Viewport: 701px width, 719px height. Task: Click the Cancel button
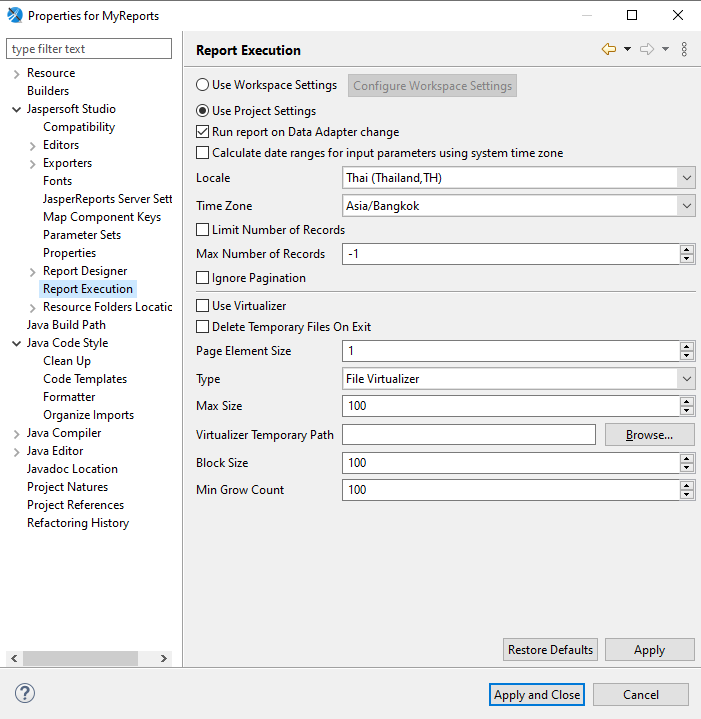click(x=640, y=695)
